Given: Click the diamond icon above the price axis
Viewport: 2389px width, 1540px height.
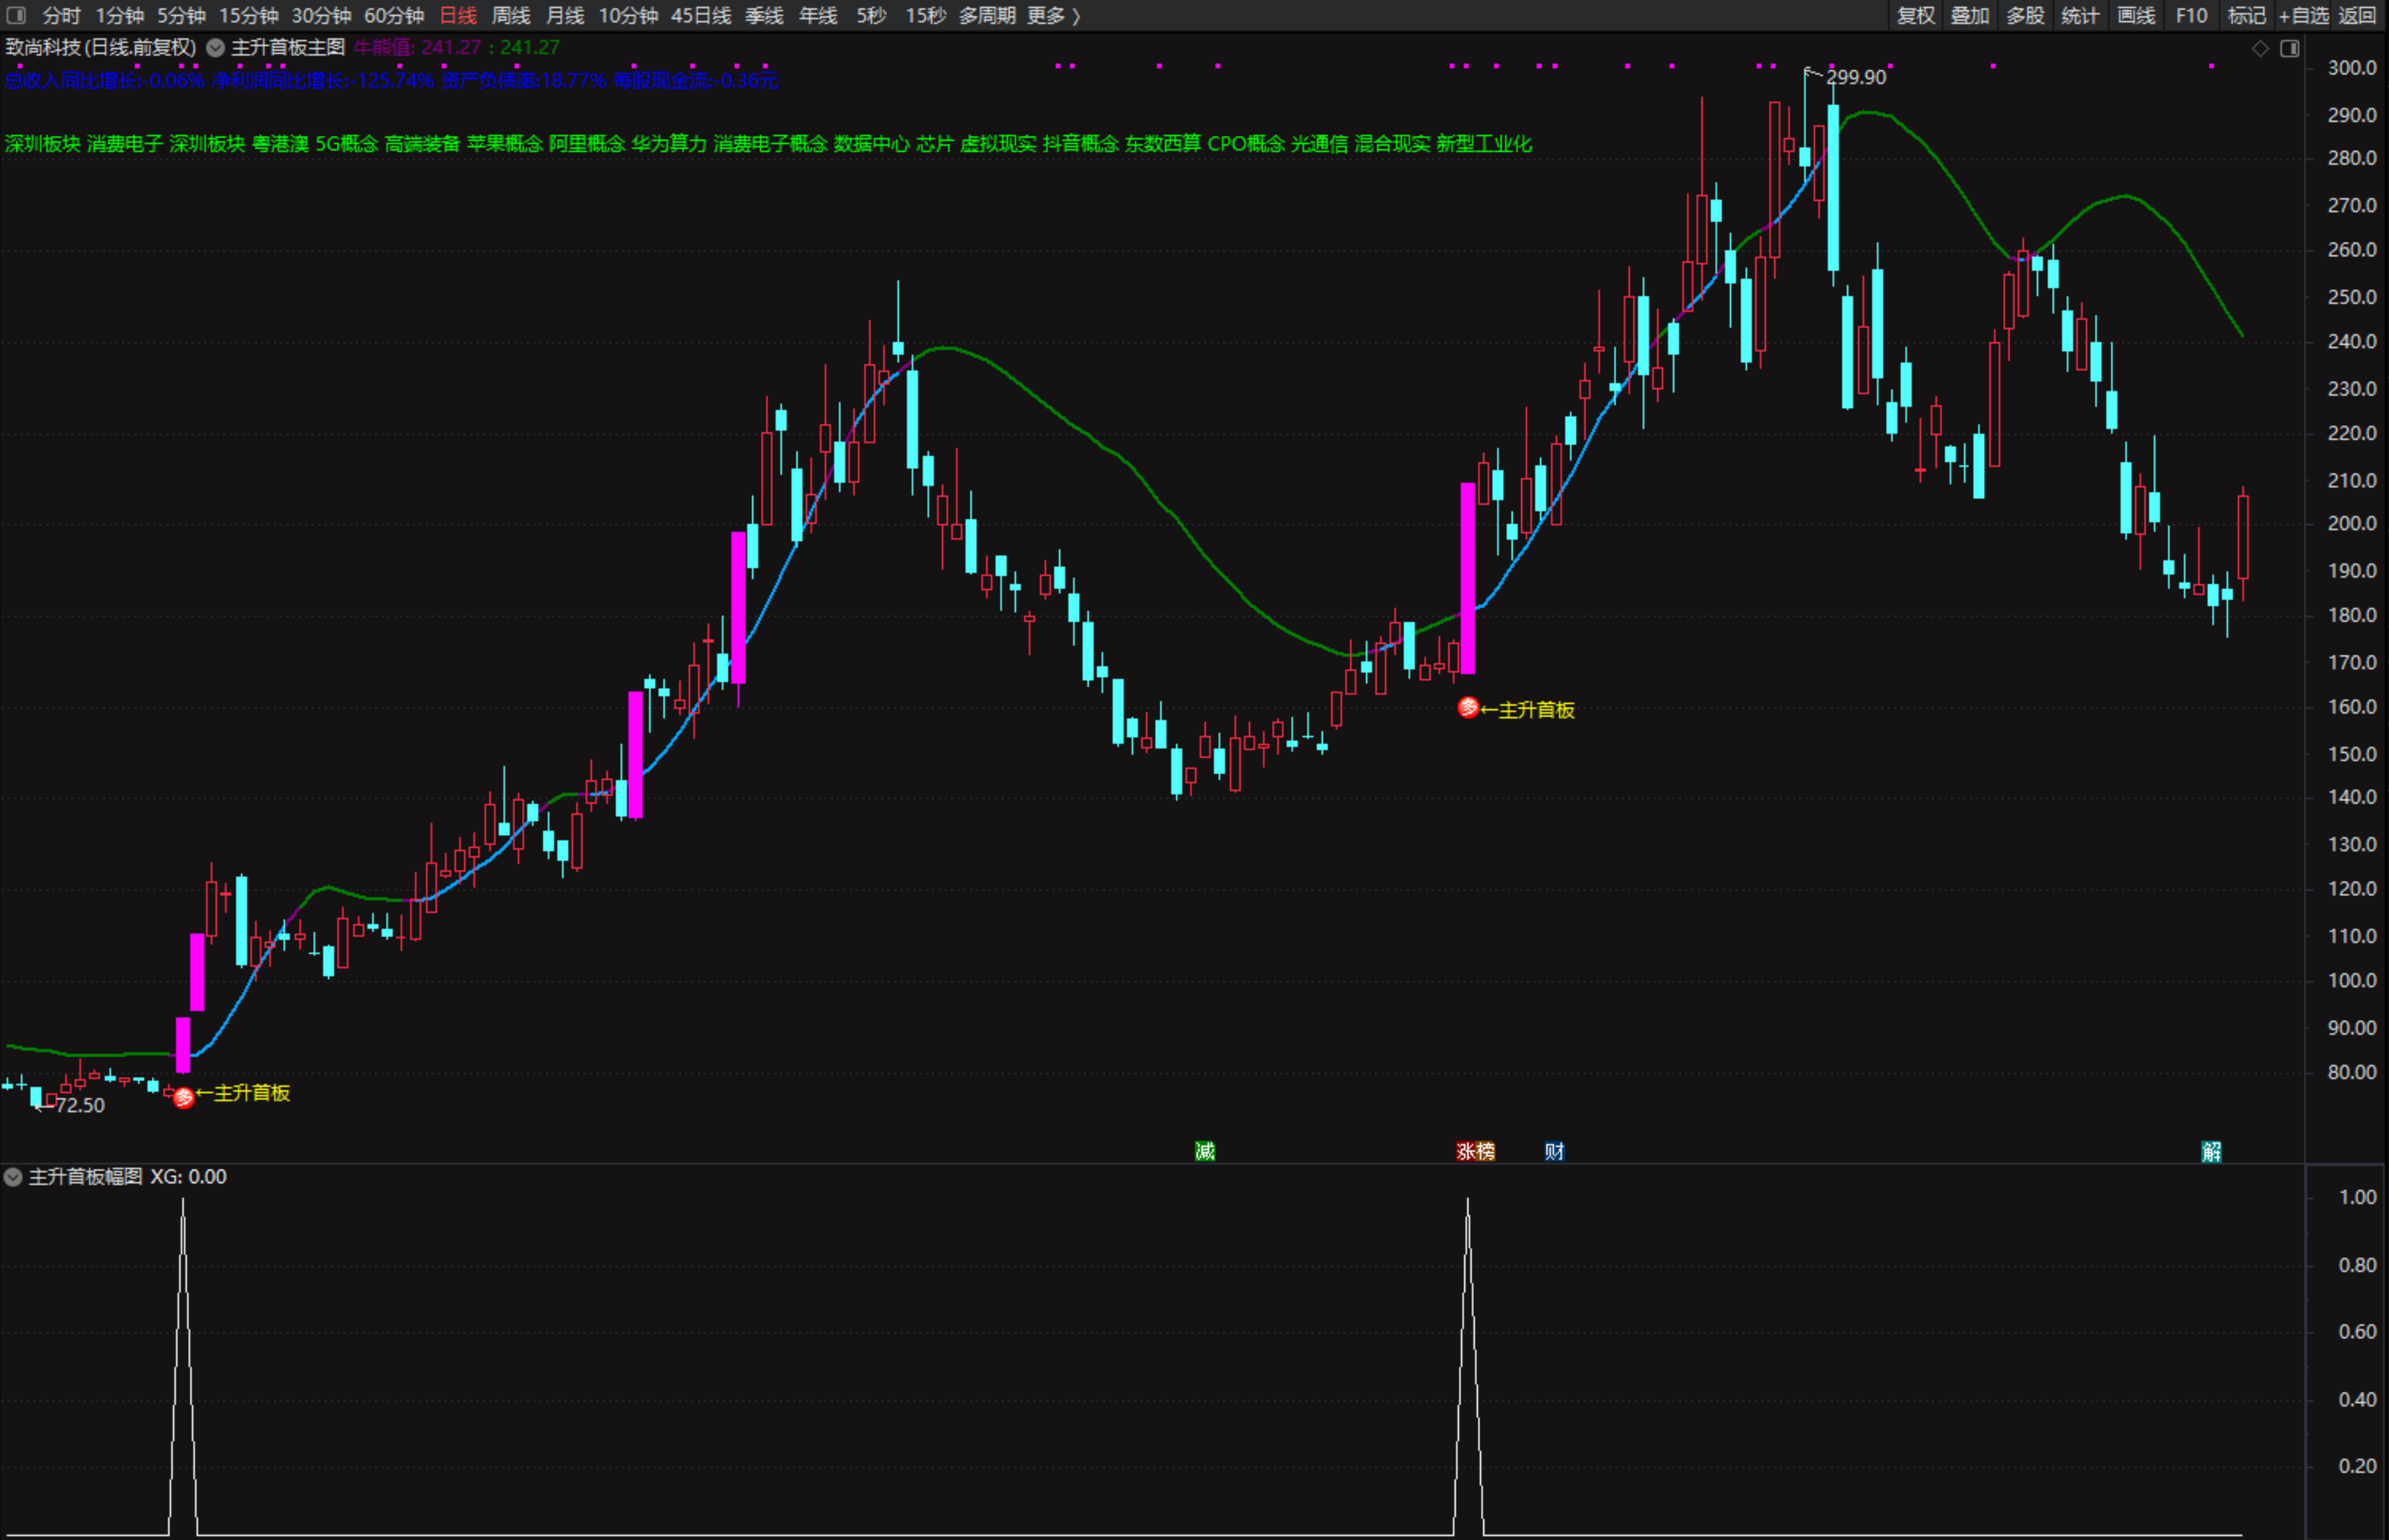Looking at the screenshot, I should point(2260,48).
